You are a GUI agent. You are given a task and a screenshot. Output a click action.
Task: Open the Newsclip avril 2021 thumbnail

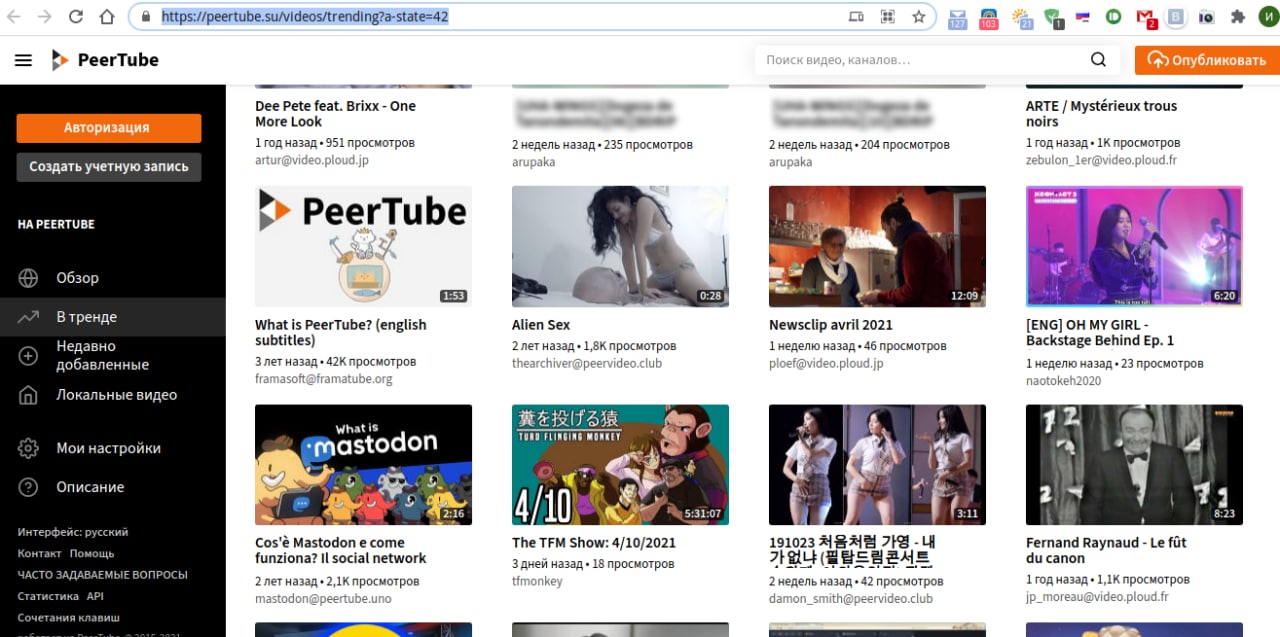click(877, 246)
